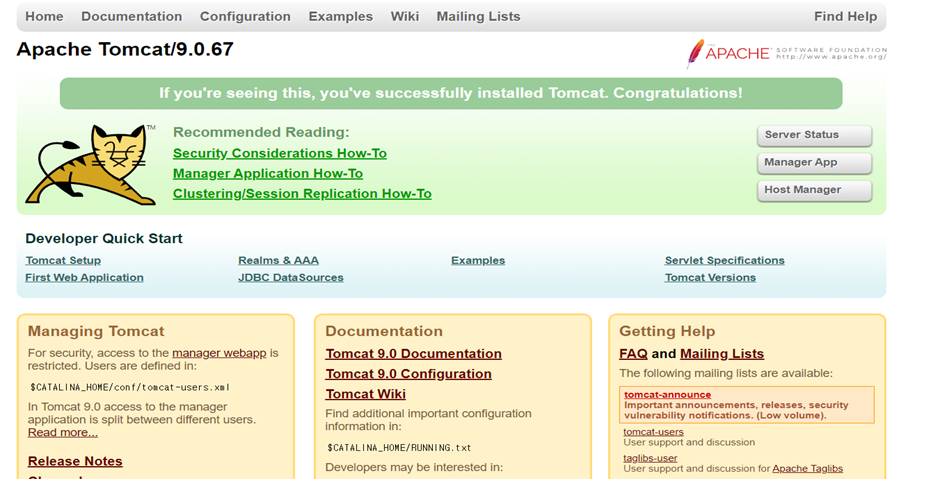Click the $CATALINA_HOME/conf/tomcat-users.xml path text
Viewport: 940px width, 479px height.
[129, 387]
